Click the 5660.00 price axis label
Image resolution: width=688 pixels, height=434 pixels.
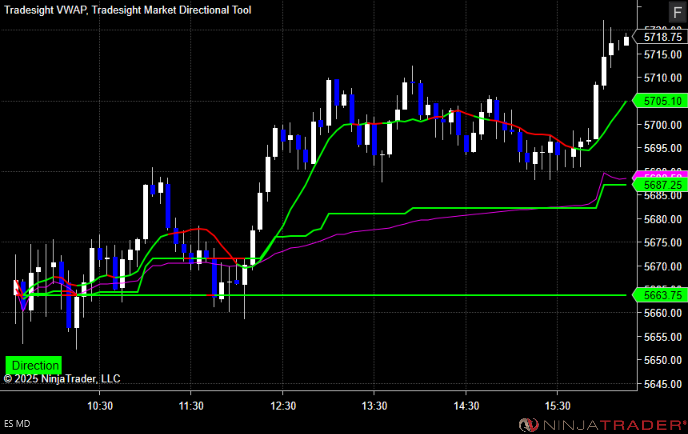(x=663, y=313)
